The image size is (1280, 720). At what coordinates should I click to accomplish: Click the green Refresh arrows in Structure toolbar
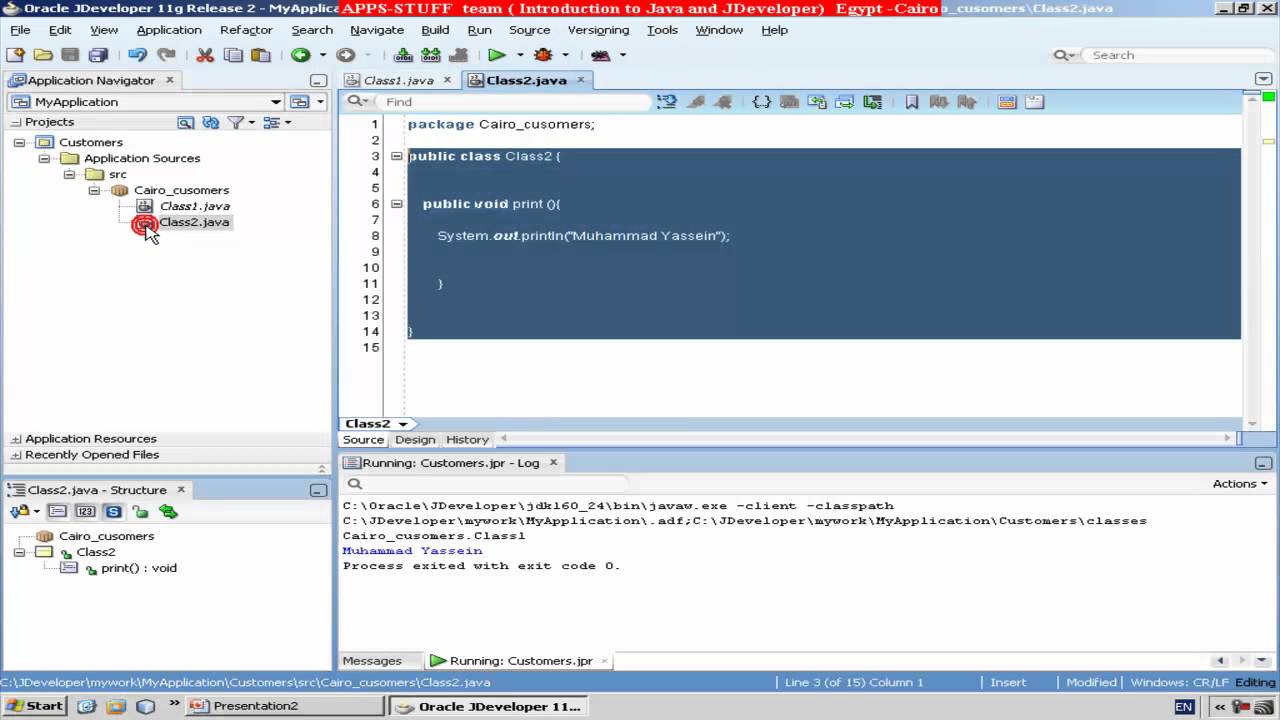coord(168,511)
